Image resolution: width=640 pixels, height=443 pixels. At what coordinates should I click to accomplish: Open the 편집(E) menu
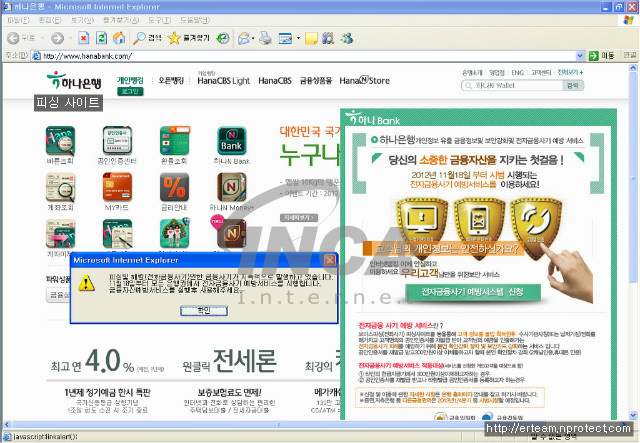tap(50, 20)
